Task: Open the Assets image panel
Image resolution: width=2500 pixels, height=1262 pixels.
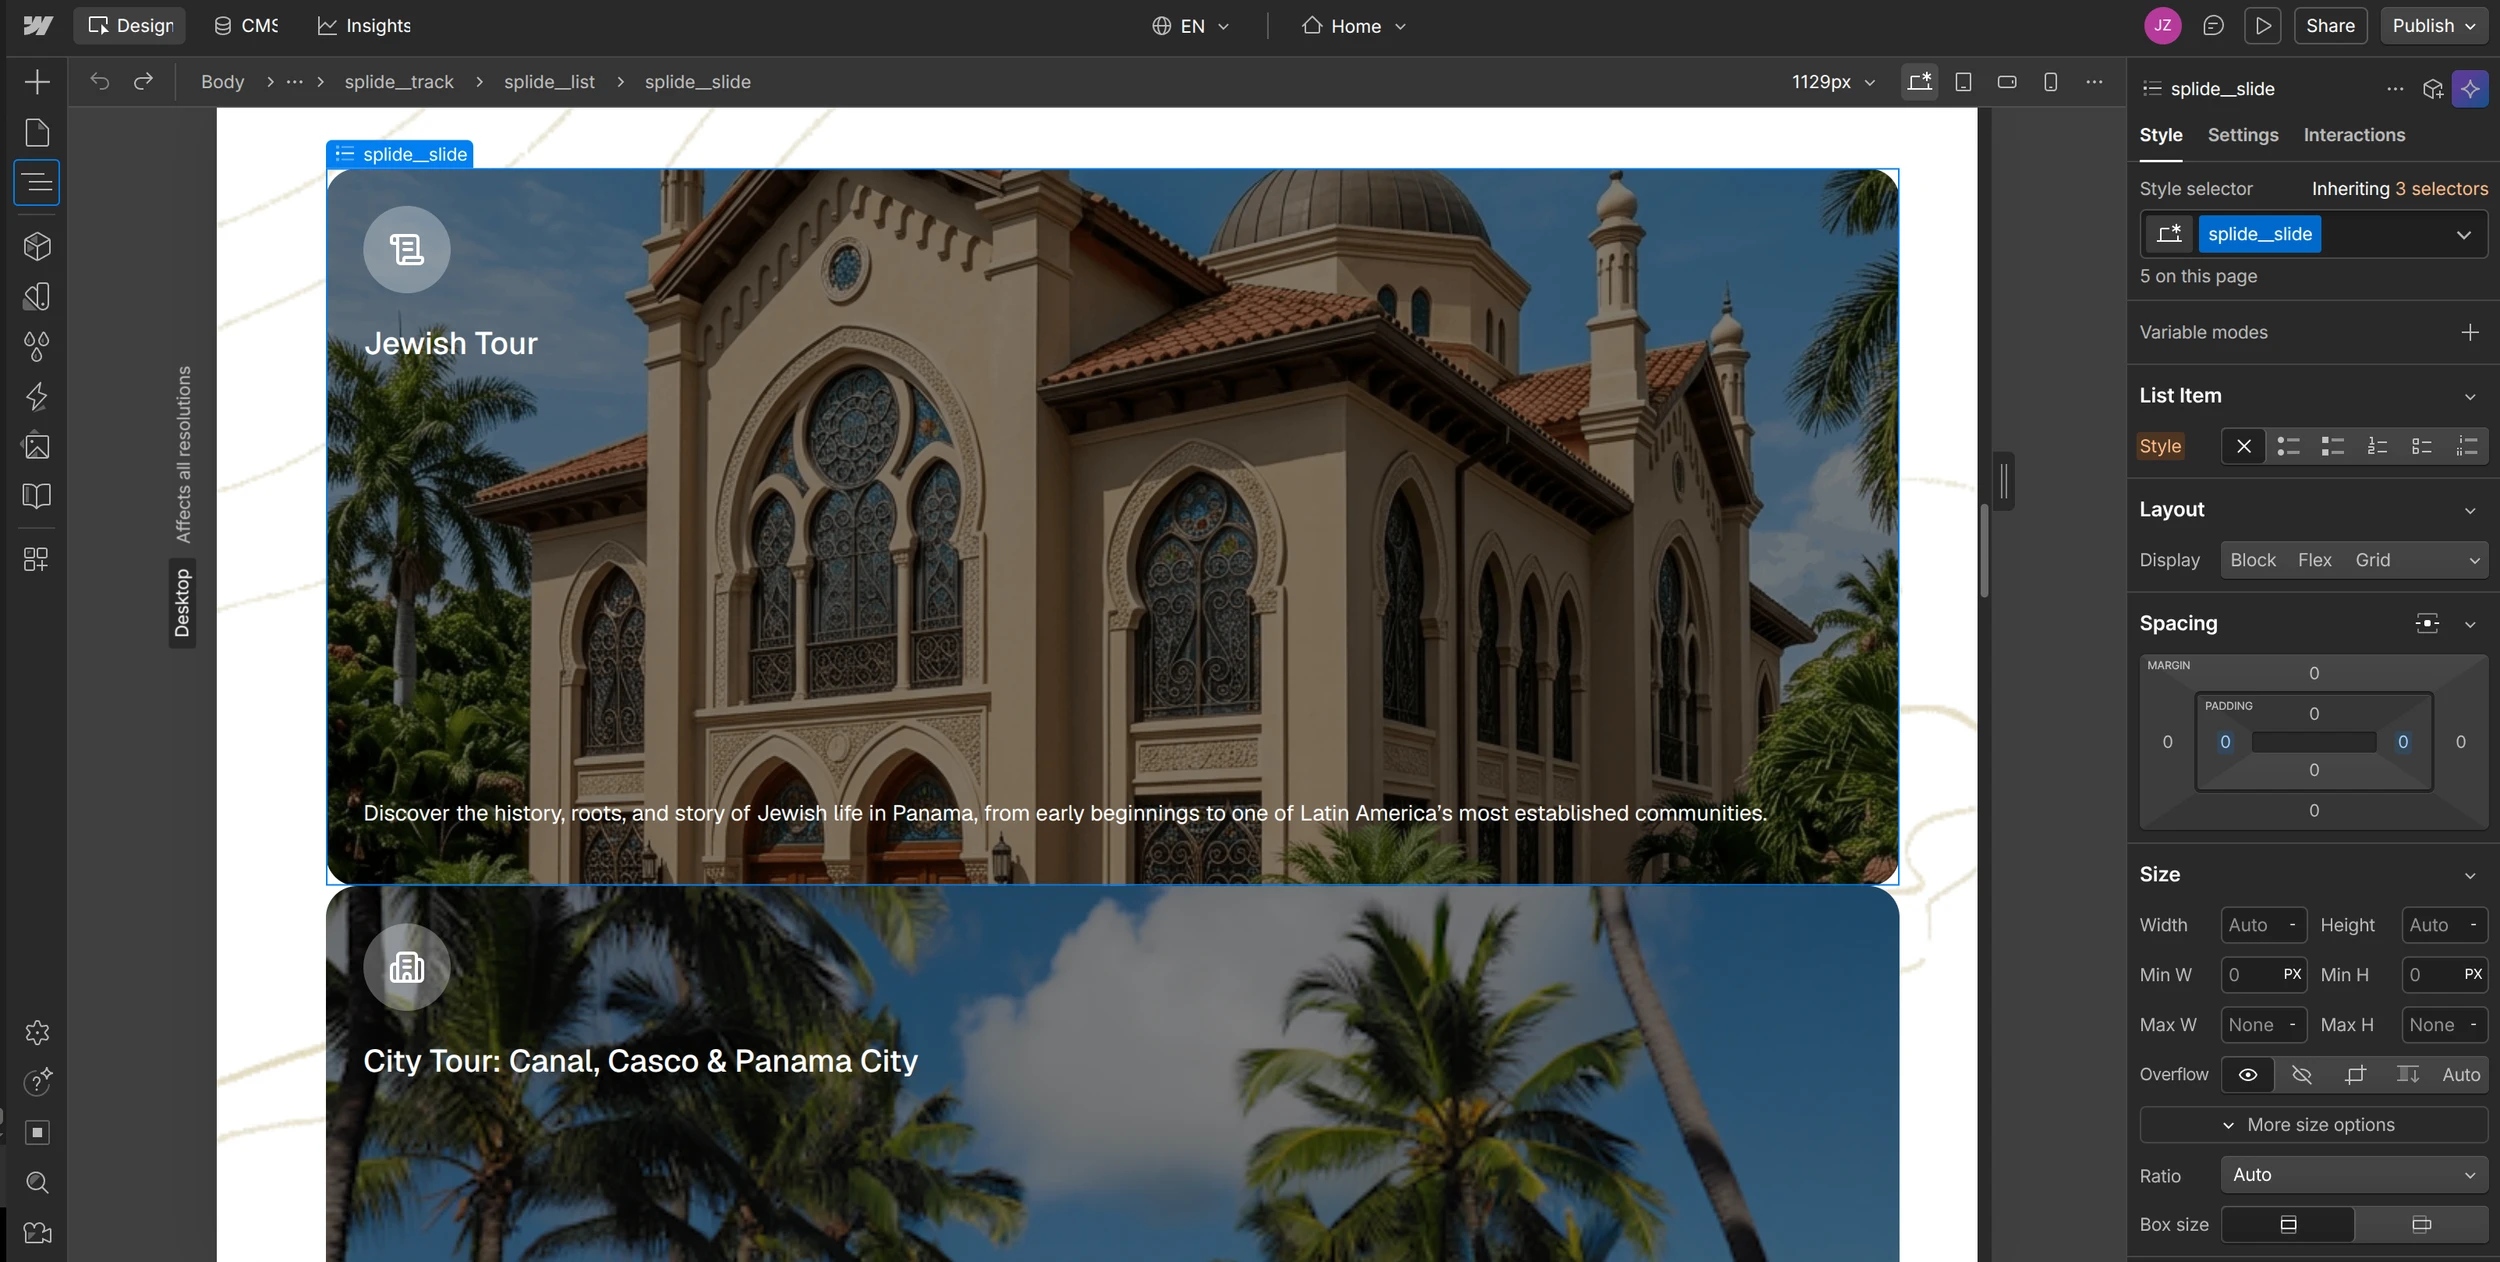Action: (x=37, y=446)
